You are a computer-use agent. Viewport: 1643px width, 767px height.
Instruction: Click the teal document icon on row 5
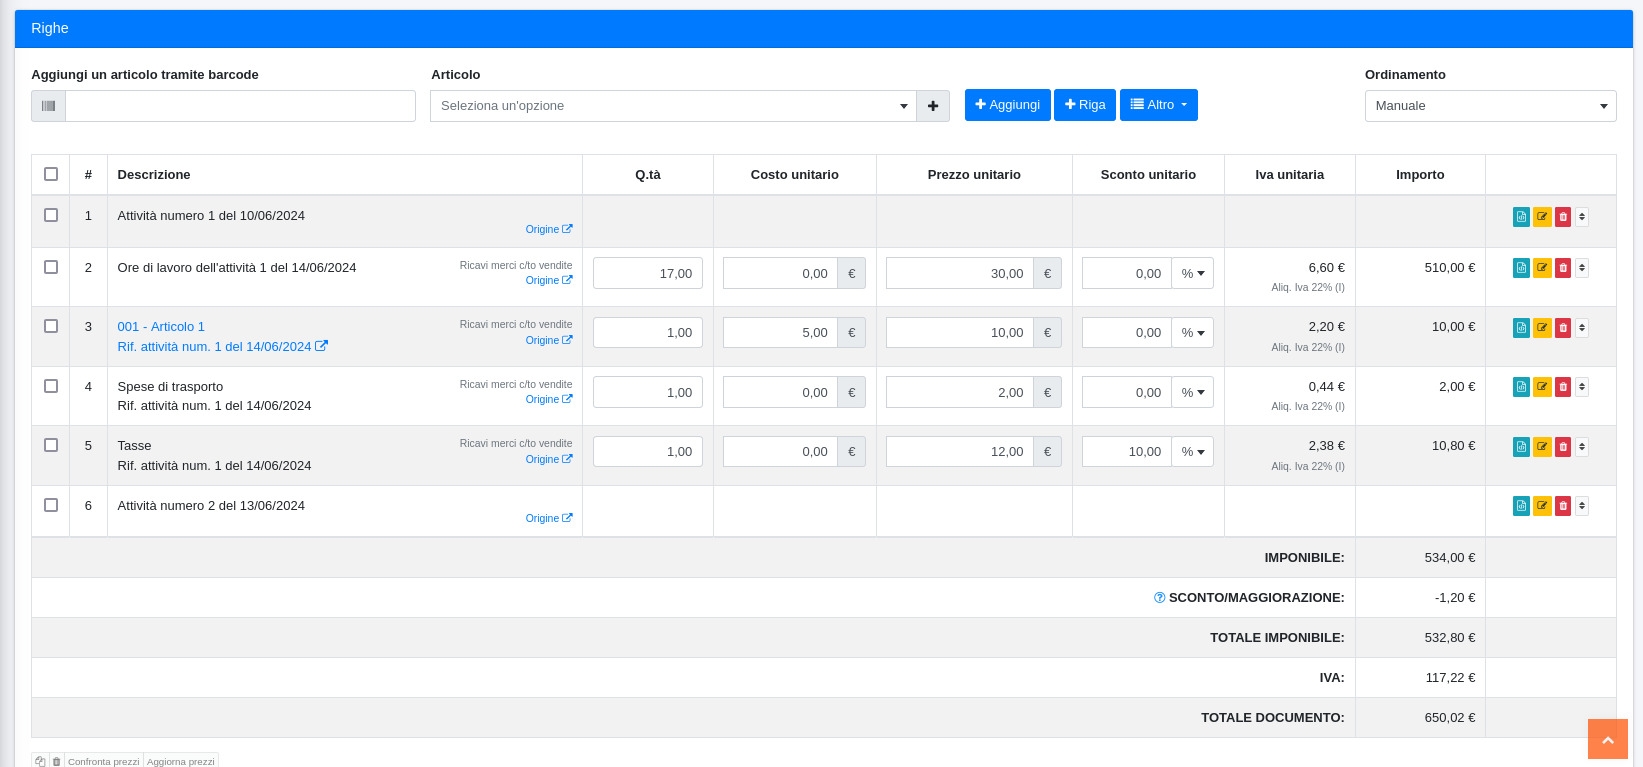pos(1521,446)
